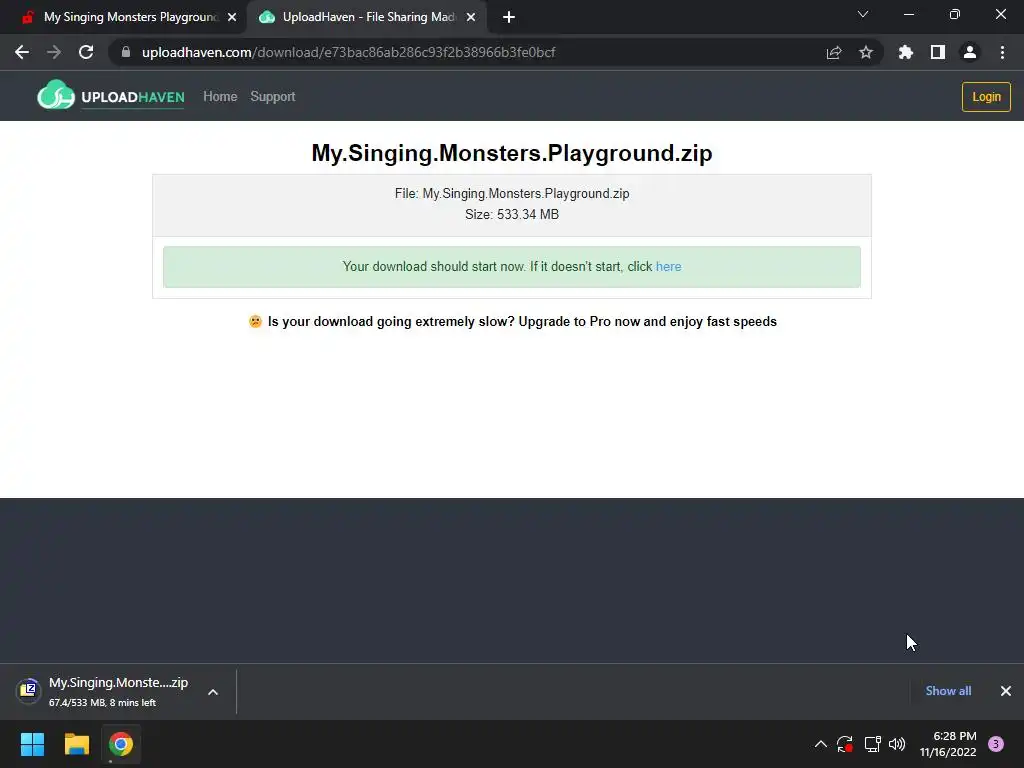The height and width of the screenshot is (768, 1024).
Task: Click Show all downloads
Action: click(948, 691)
